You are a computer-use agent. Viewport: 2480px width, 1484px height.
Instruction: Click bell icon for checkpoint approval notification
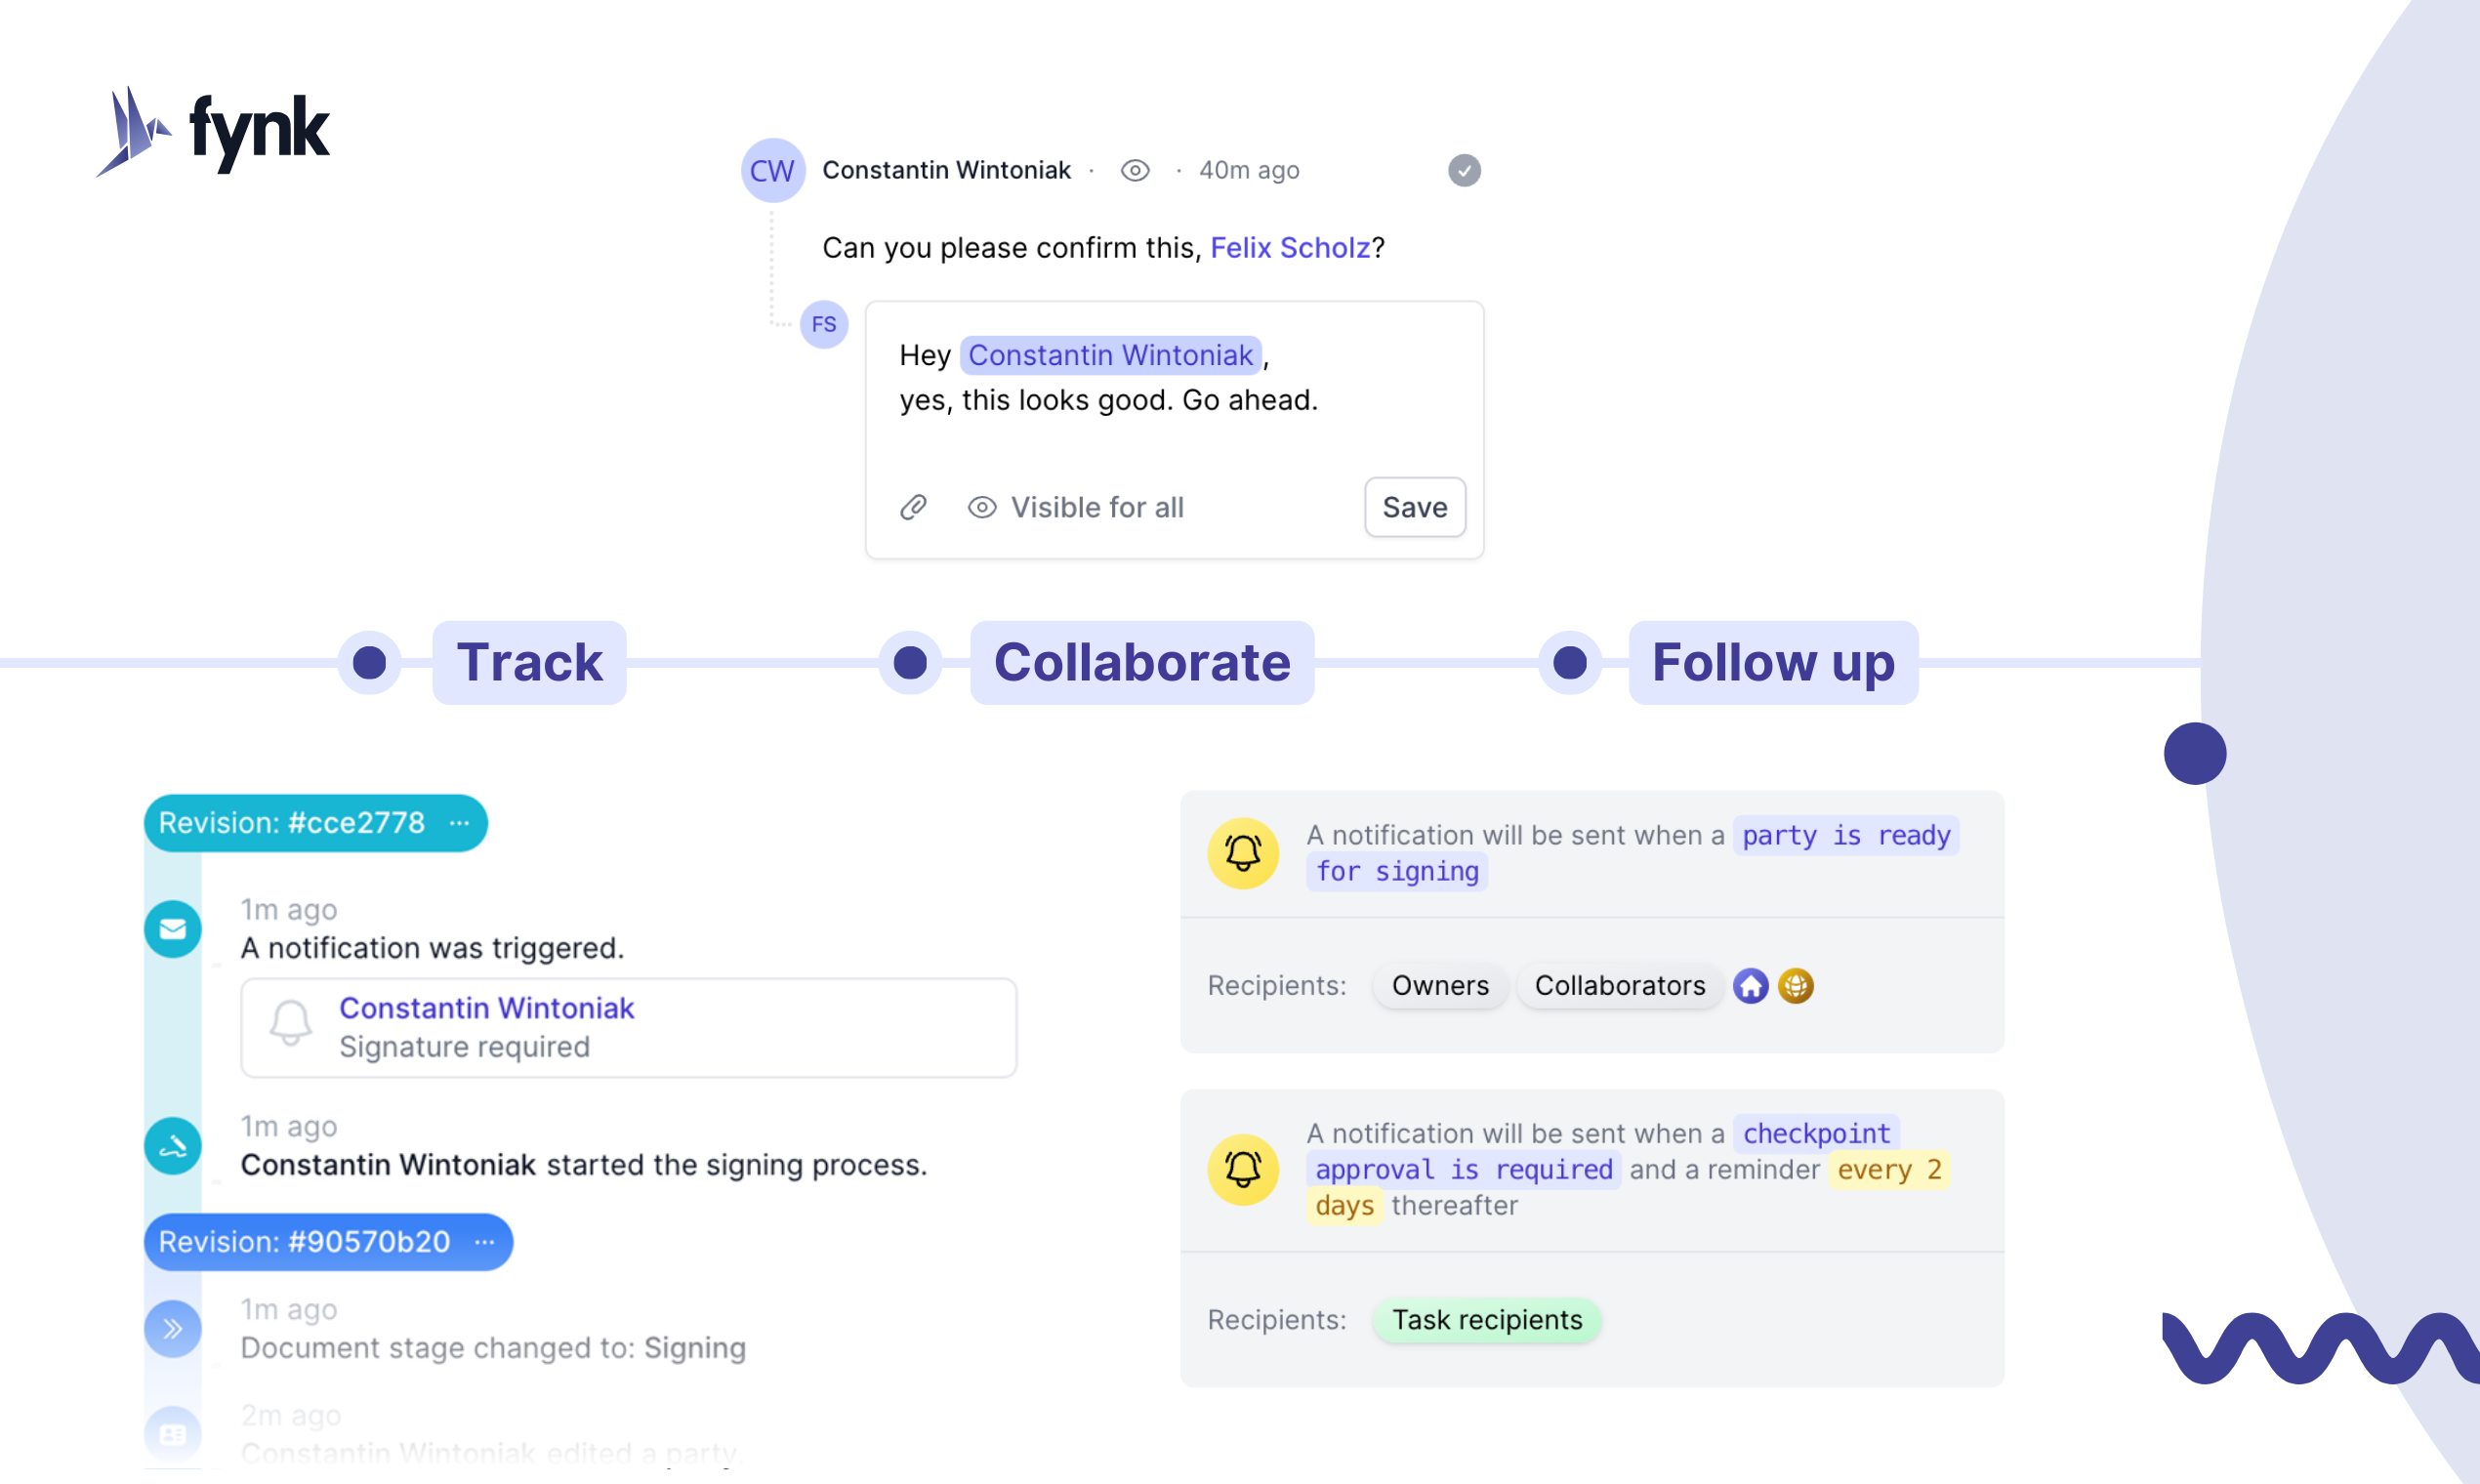[x=1243, y=1169]
